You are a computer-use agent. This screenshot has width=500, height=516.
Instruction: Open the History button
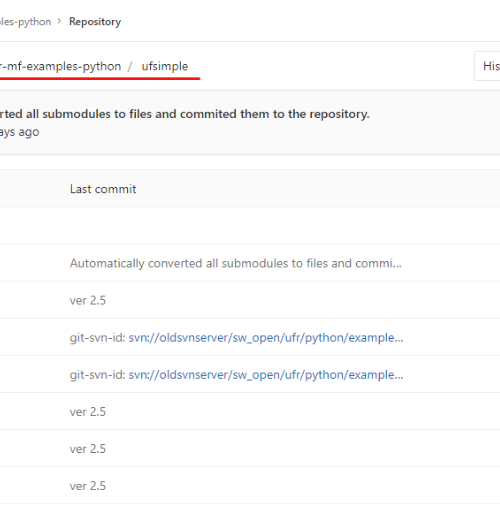[487, 66]
